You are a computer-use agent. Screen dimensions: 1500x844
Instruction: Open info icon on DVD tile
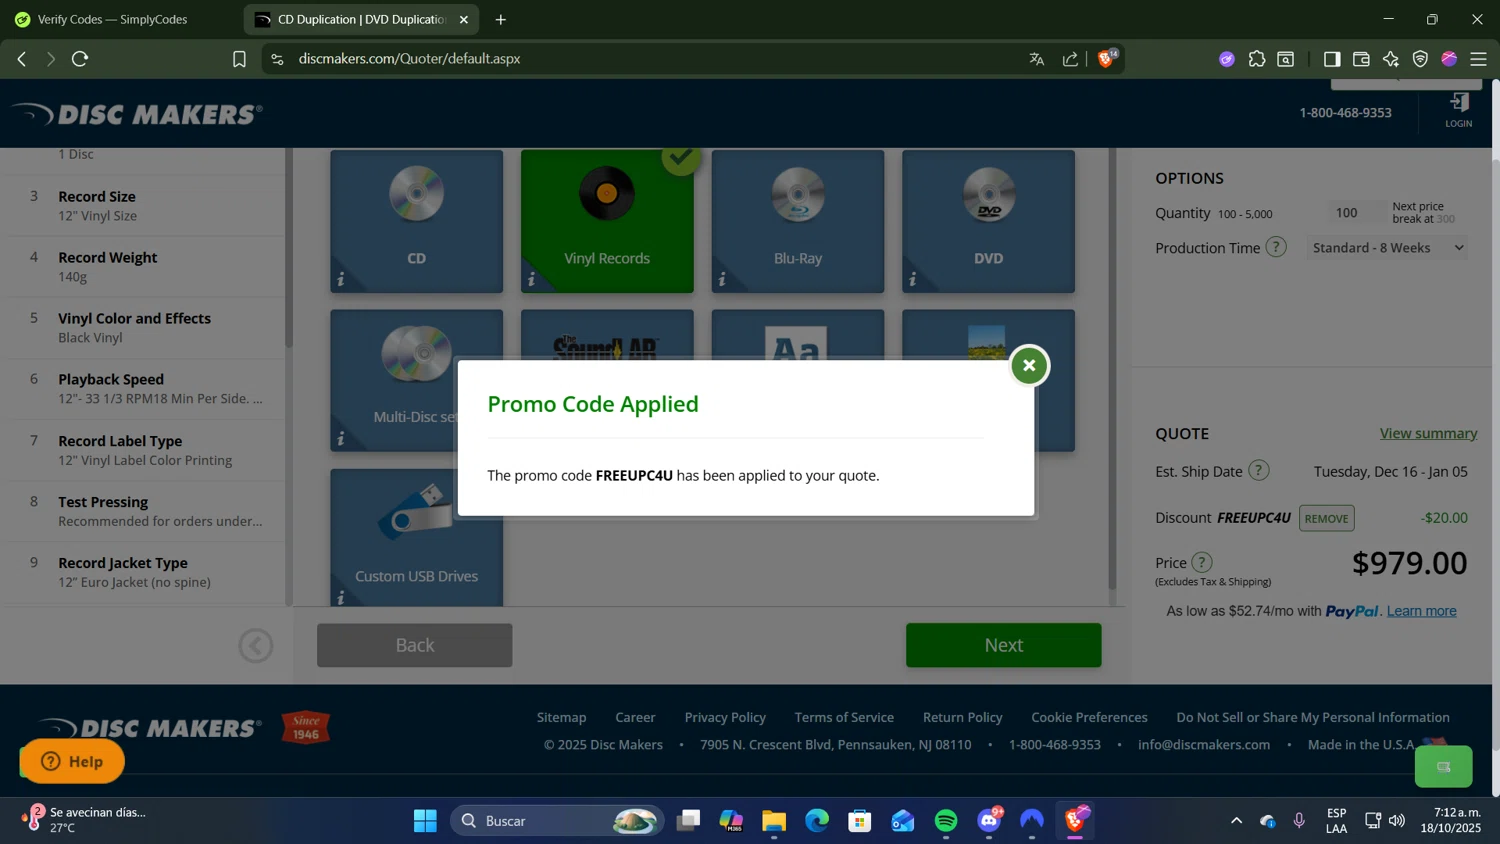click(x=913, y=280)
